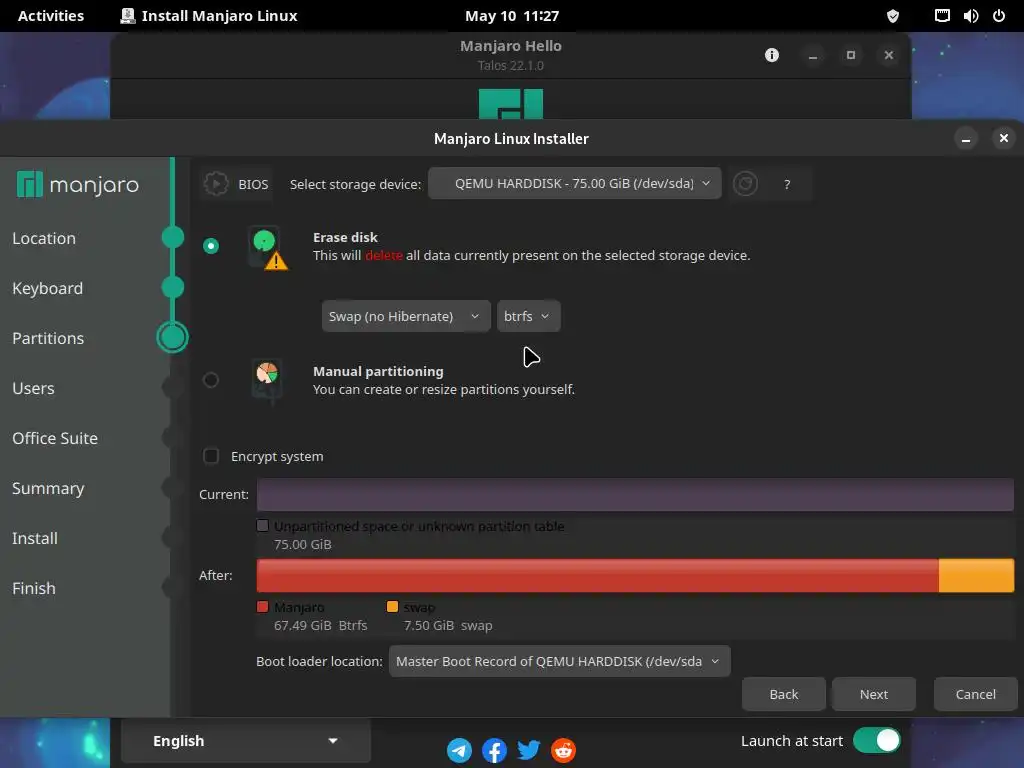Click the orange swap partition bar
Viewport: 1024px width, 768px height.
point(976,575)
